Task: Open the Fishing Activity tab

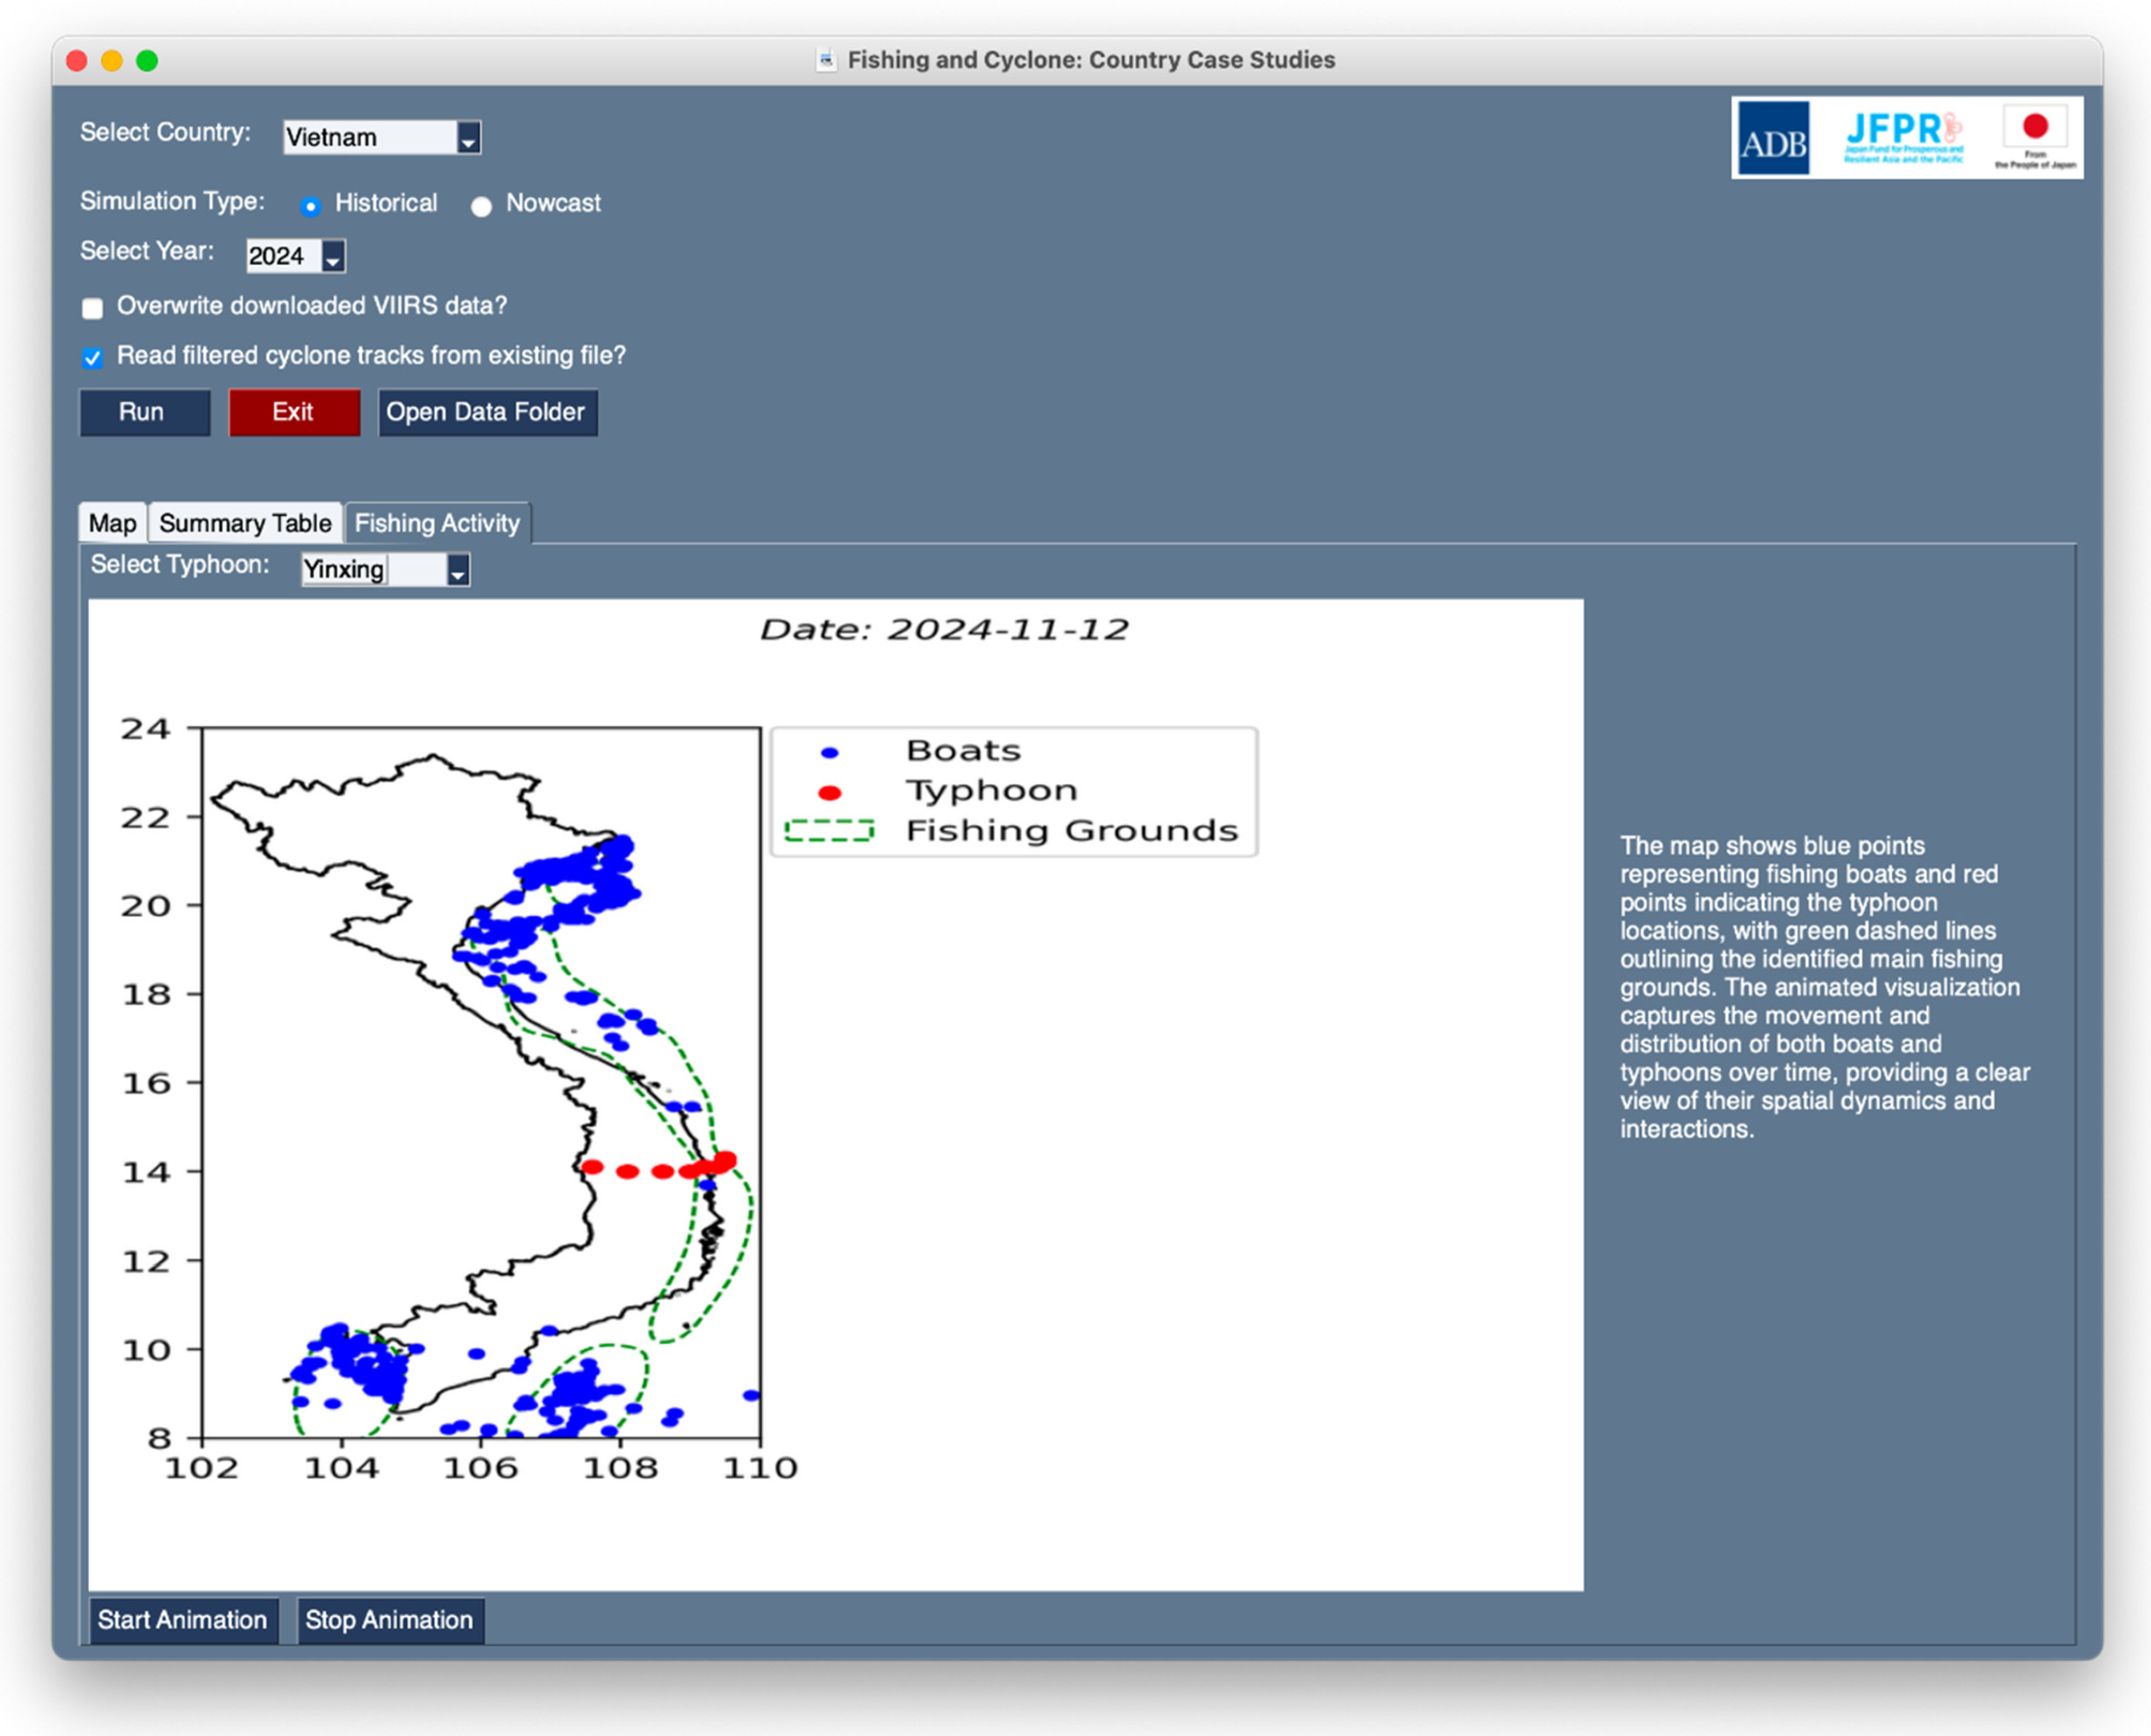Action: [437, 523]
